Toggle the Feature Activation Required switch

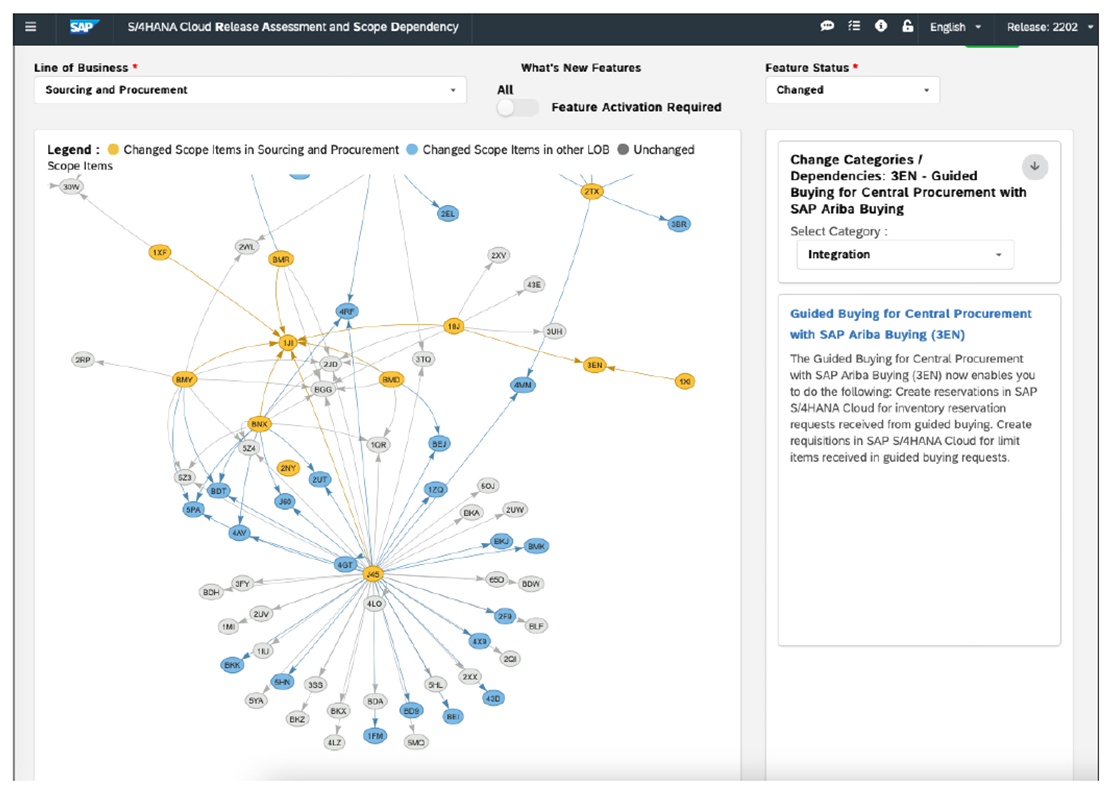[x=516, y=105]
